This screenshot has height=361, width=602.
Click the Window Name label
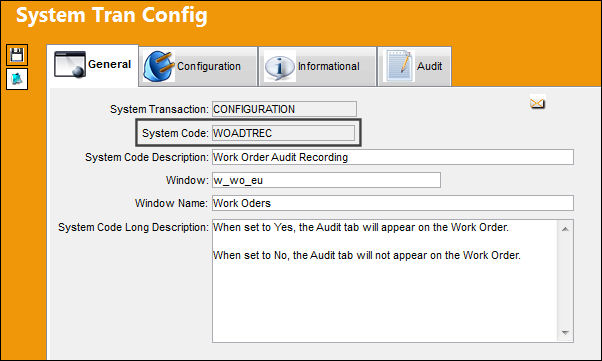pyautogui.click(x=171, y=203)
